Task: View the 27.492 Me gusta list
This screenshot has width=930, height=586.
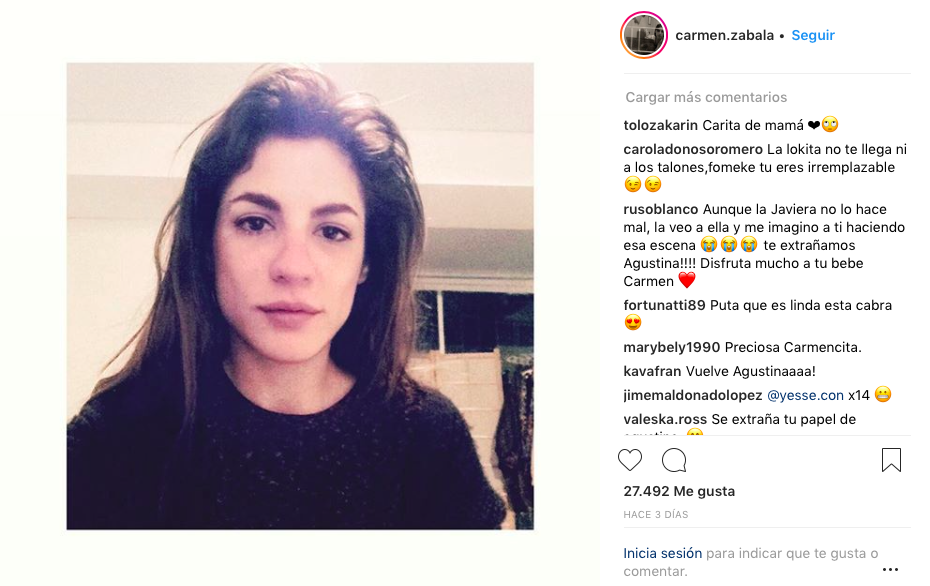Action: 679,491
